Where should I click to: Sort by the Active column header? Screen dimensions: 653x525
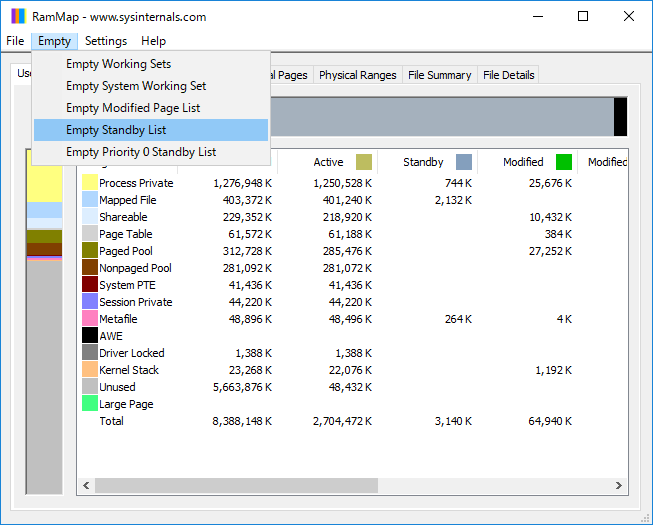pos(328,162)
